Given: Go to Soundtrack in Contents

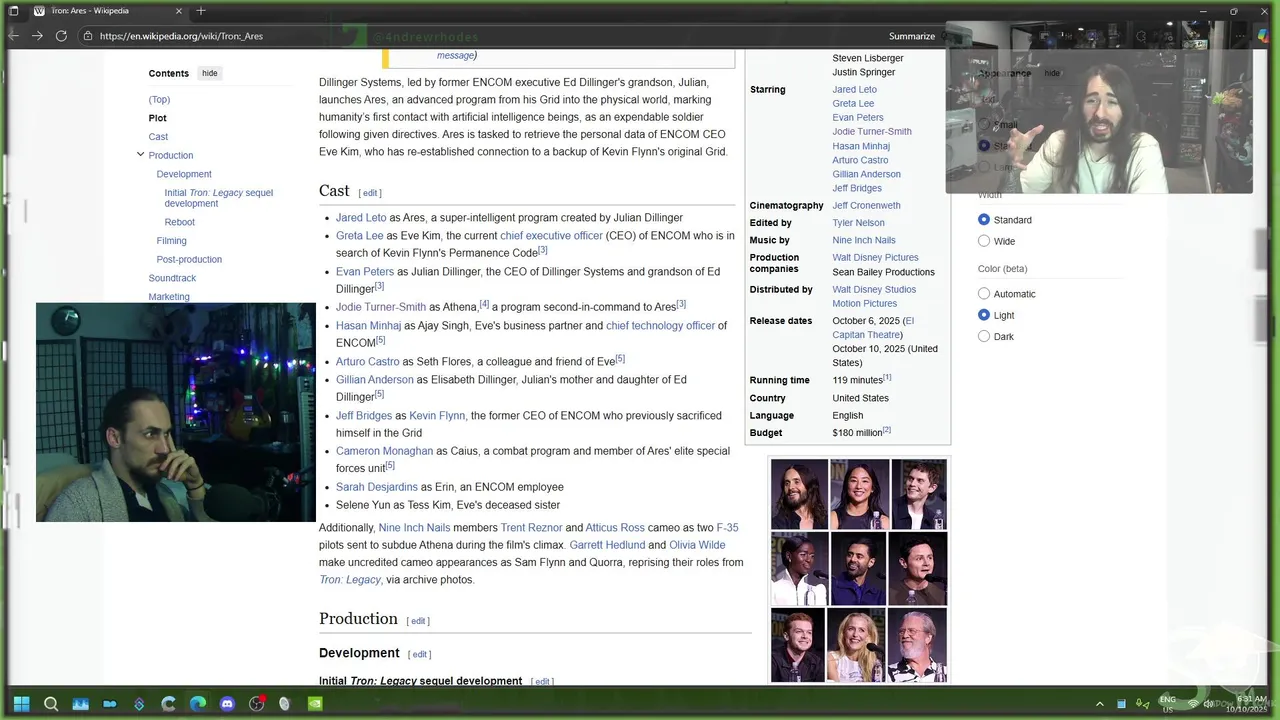Looking at the screenshot, I should coord(172,278).
